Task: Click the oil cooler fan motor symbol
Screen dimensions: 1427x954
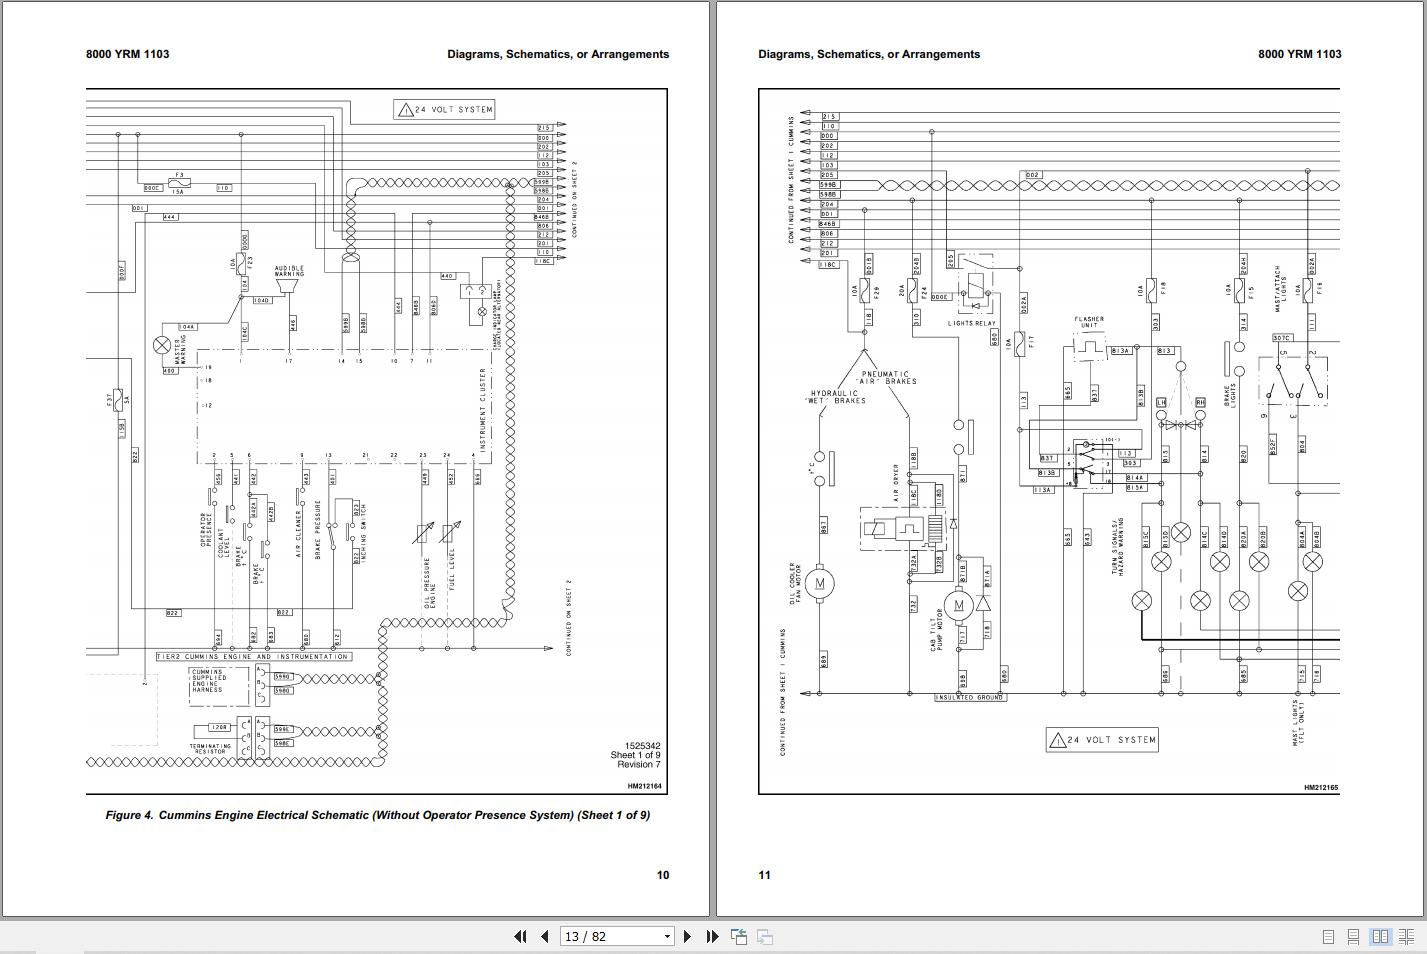Action: point(820,583)
